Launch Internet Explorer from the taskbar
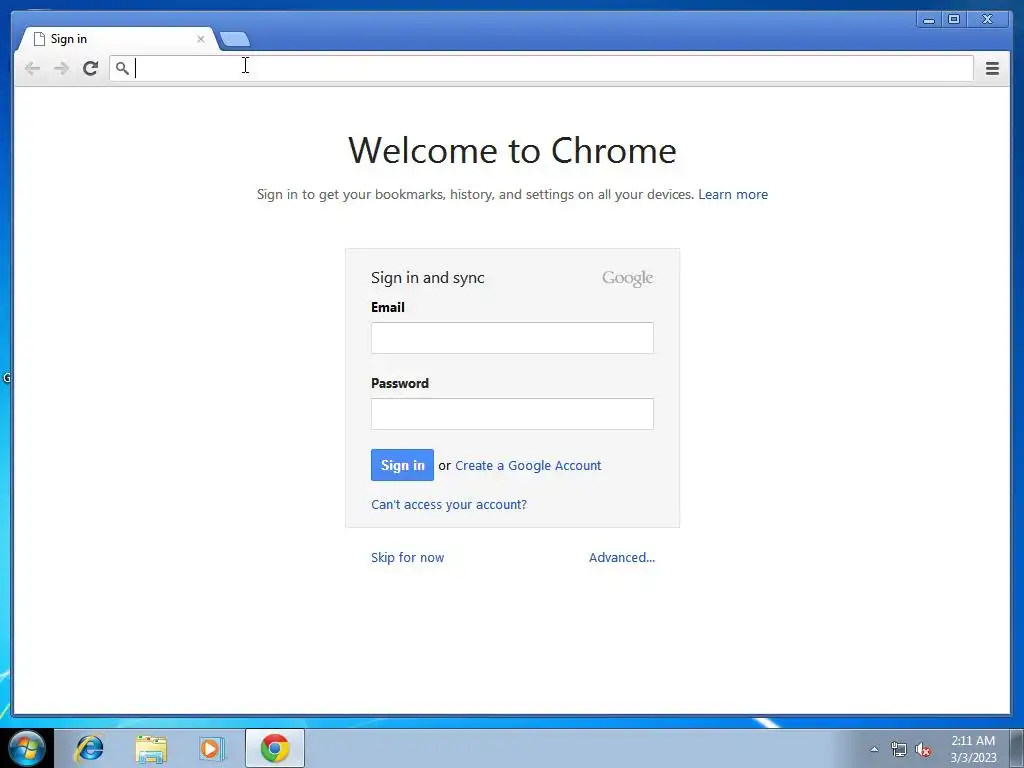 89,748
